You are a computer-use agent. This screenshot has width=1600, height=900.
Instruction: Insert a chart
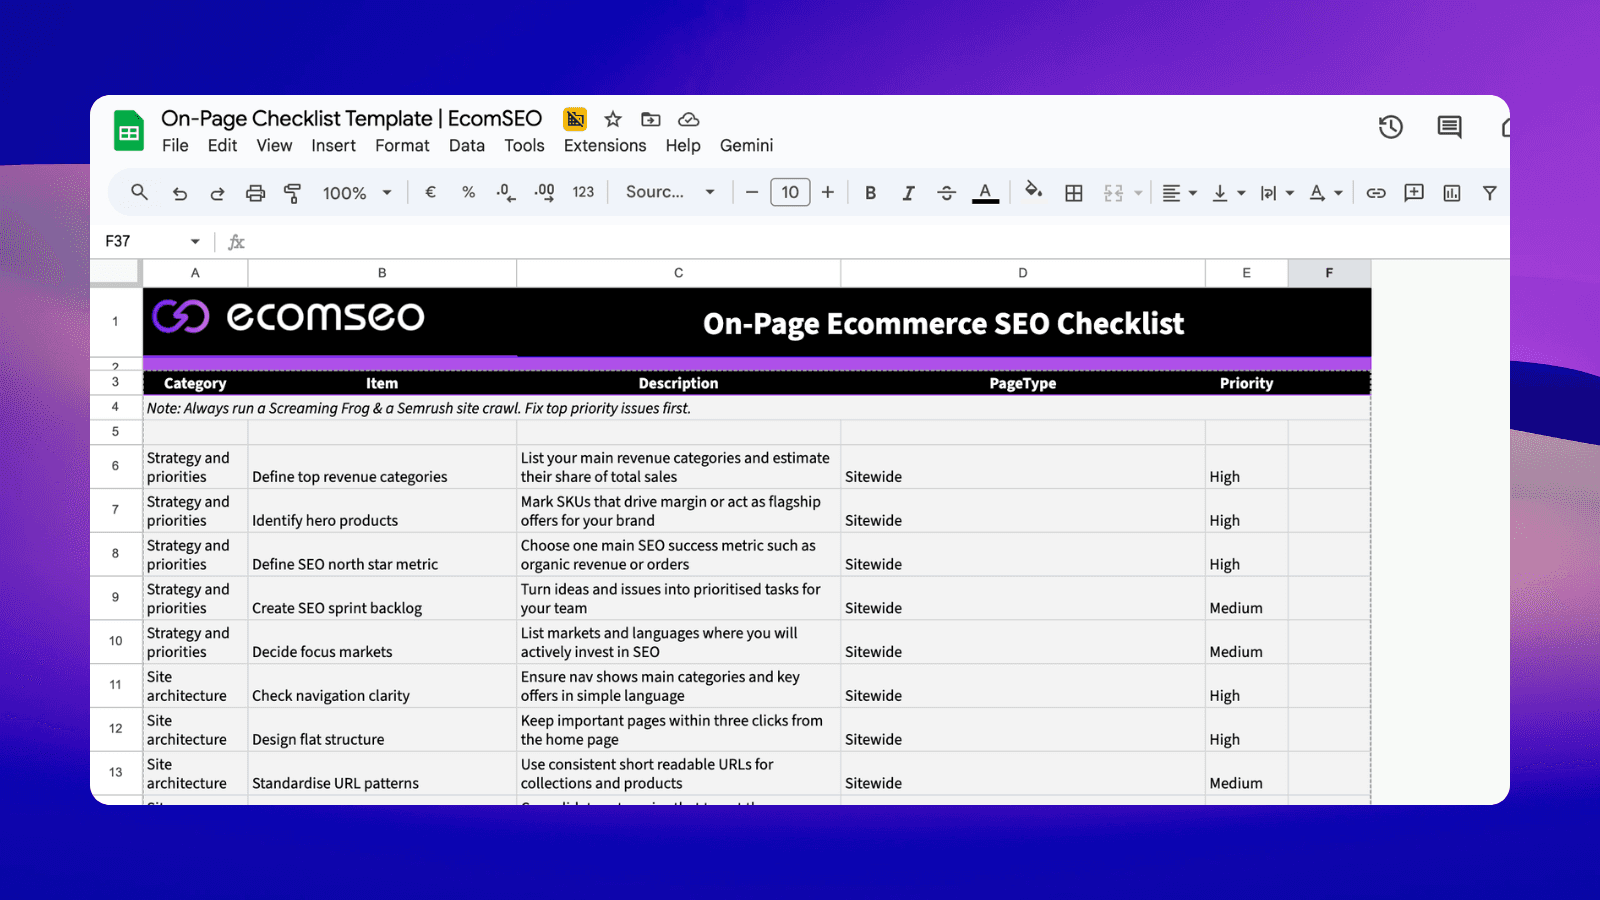click(1452, 193)
